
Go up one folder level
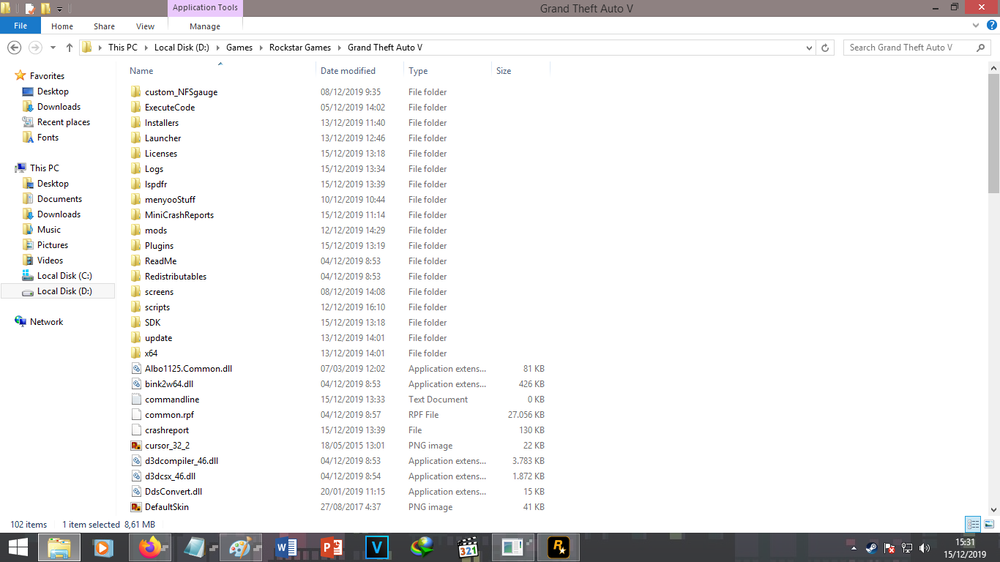(69, 48)
